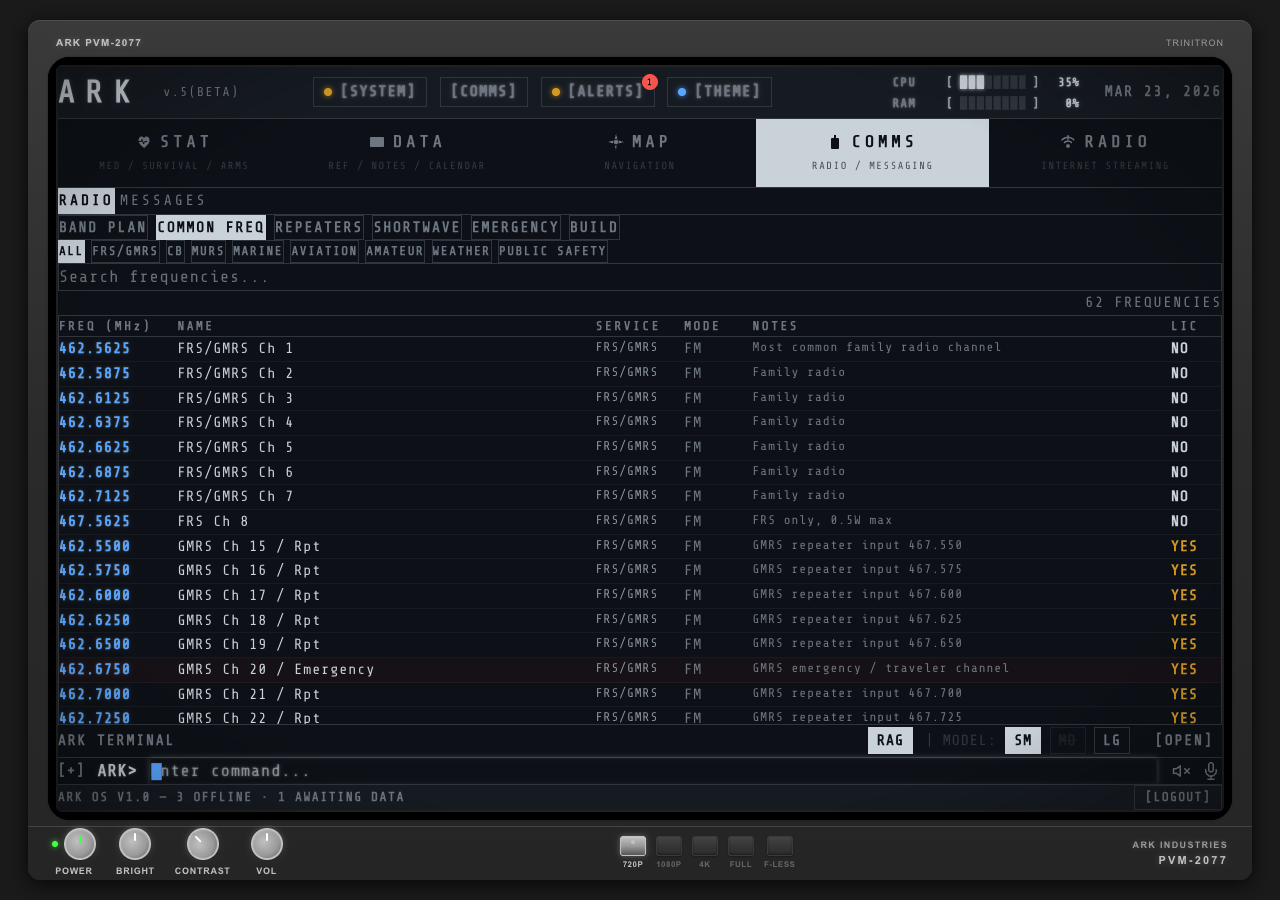Screen dimensions: 1280x900
Task: Activate the microphone icon in the terminal
Action: [x=1210, y=771]
